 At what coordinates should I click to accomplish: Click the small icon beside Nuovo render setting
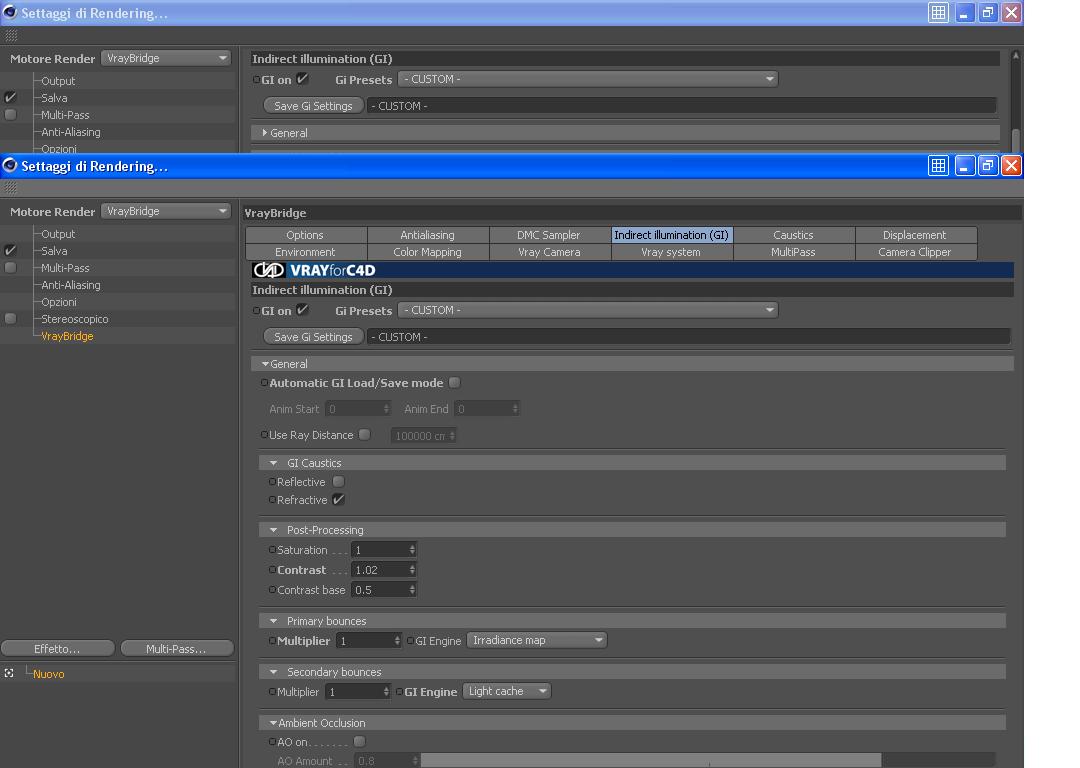[9, 673]
